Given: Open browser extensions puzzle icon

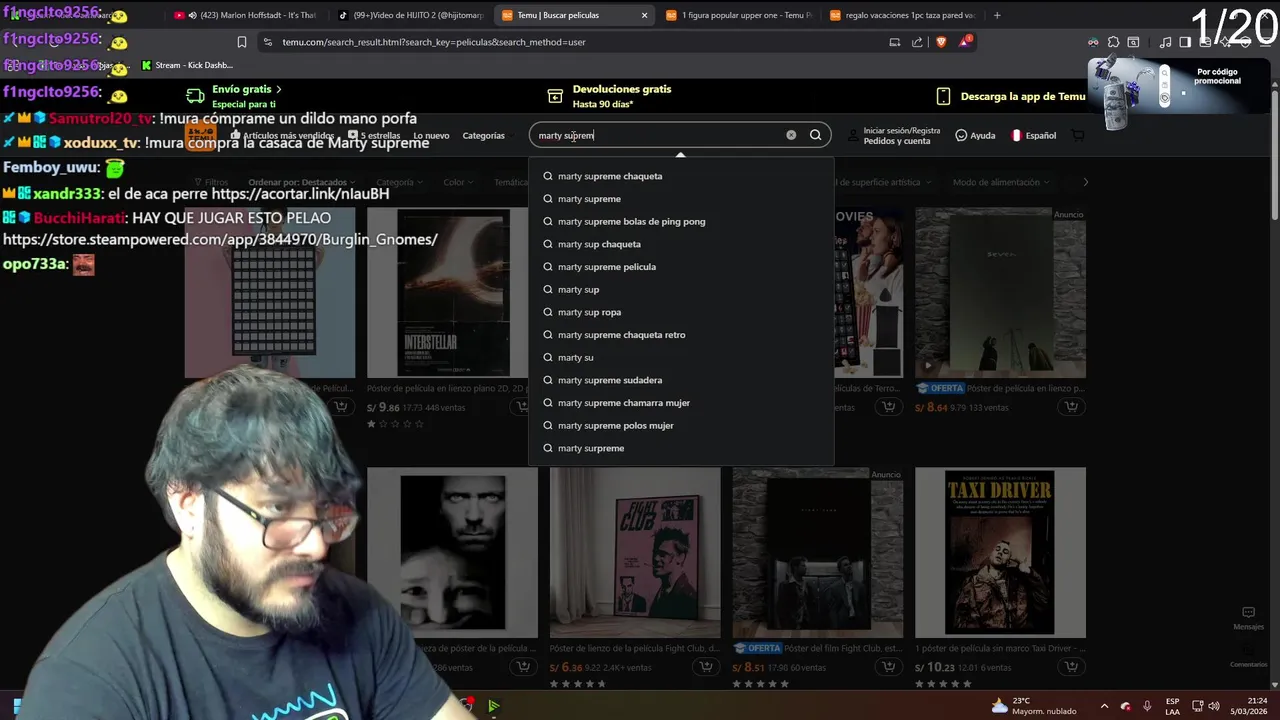Looking at the screenshot, I should [x=1113, y=42].
